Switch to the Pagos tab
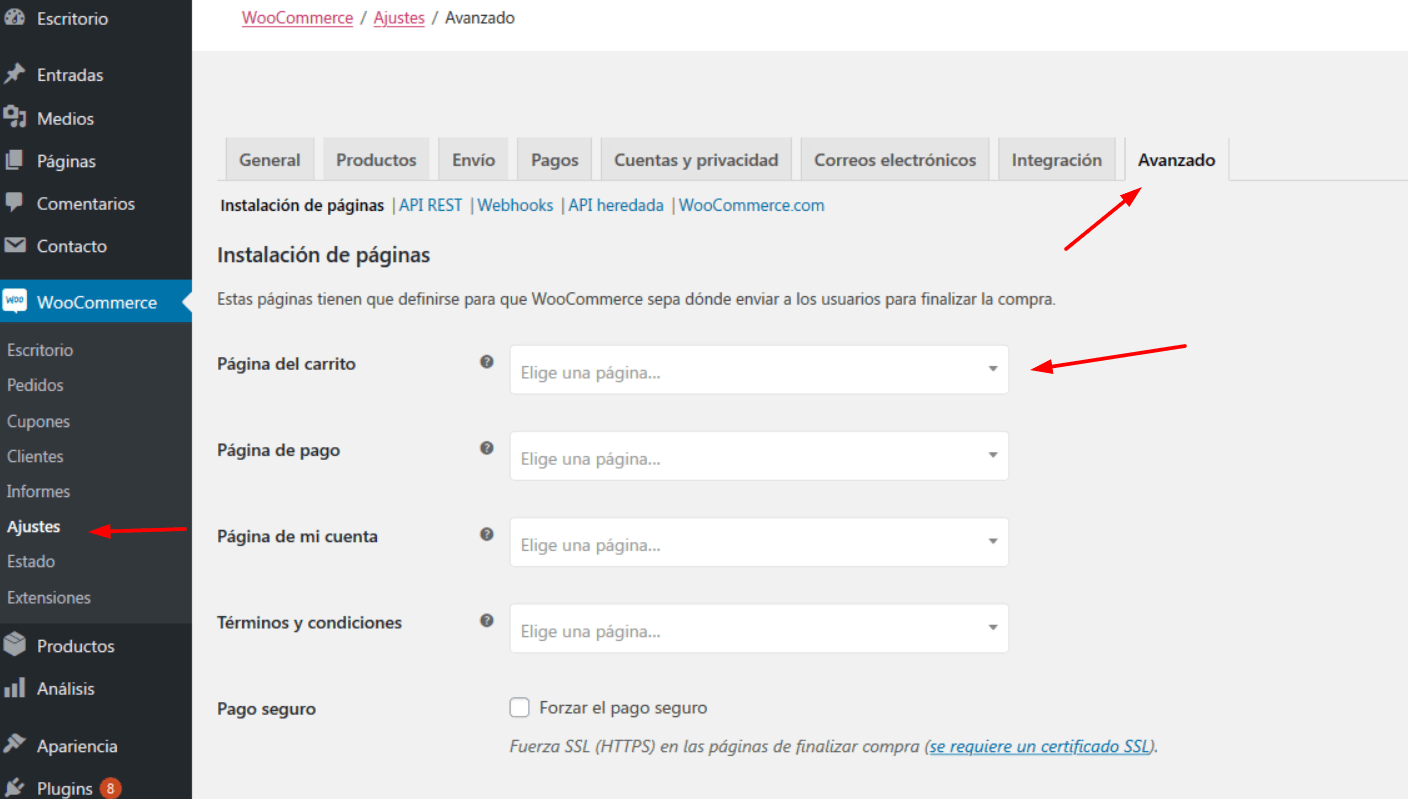This screenshot has width=1408, height=799. coord(555,160)
